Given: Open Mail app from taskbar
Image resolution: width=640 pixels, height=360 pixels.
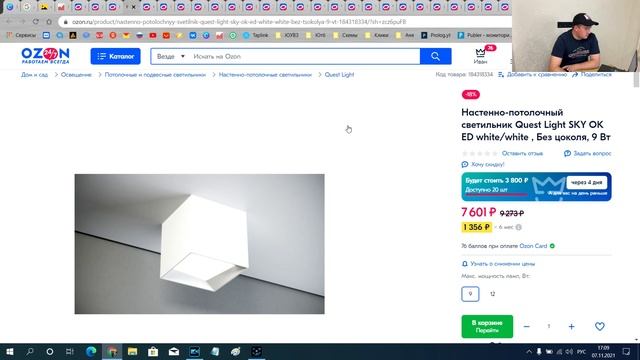Looking at the screenshot, I should [174, 351].
